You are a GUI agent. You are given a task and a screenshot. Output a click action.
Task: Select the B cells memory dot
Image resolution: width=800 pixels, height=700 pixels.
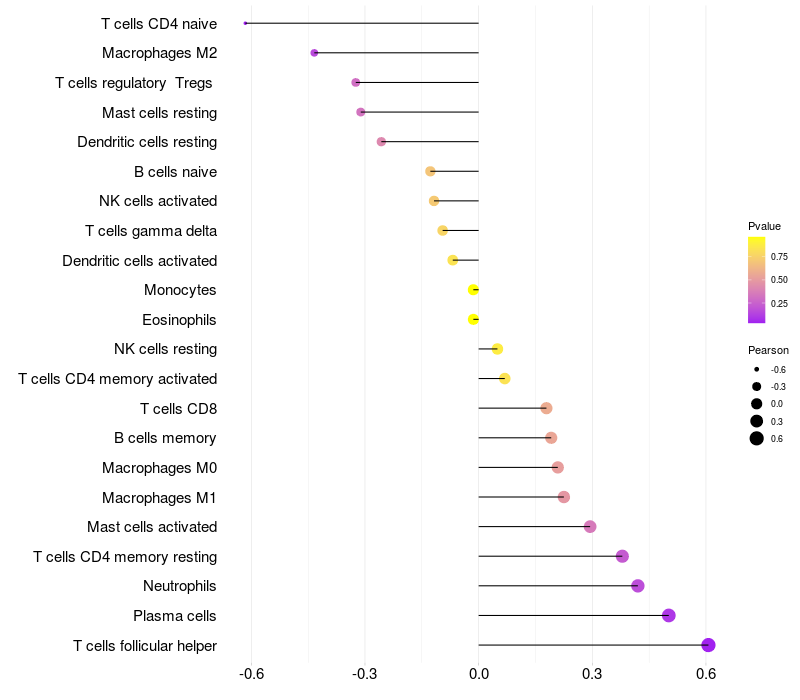pos(551,438)
